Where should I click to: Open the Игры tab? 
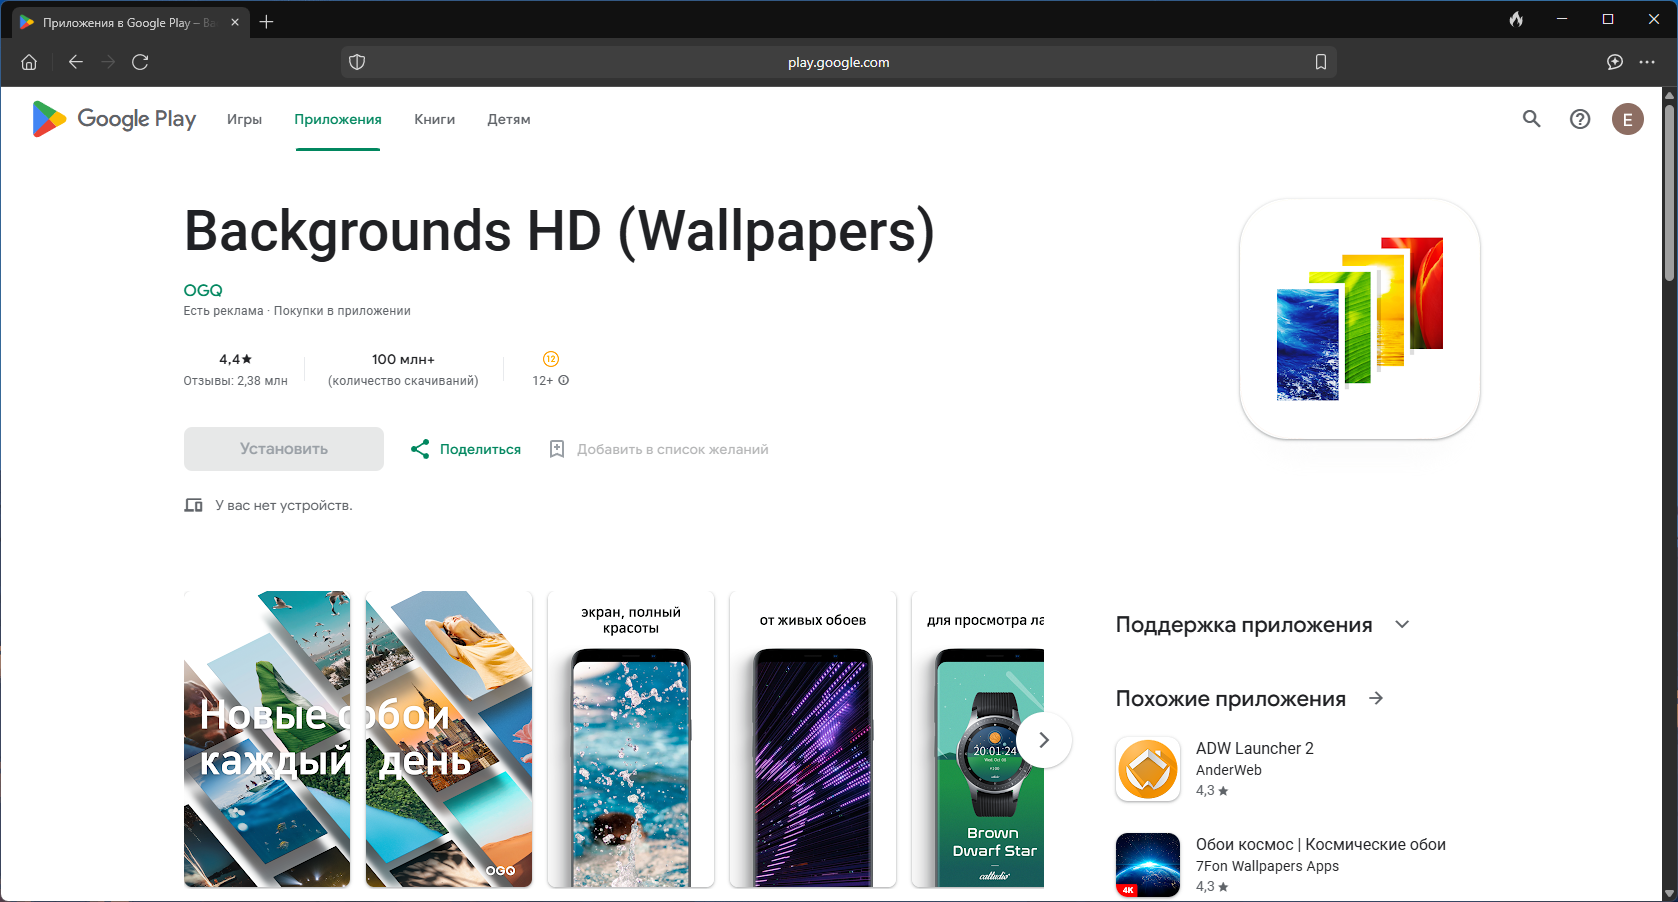pos(244,119)
